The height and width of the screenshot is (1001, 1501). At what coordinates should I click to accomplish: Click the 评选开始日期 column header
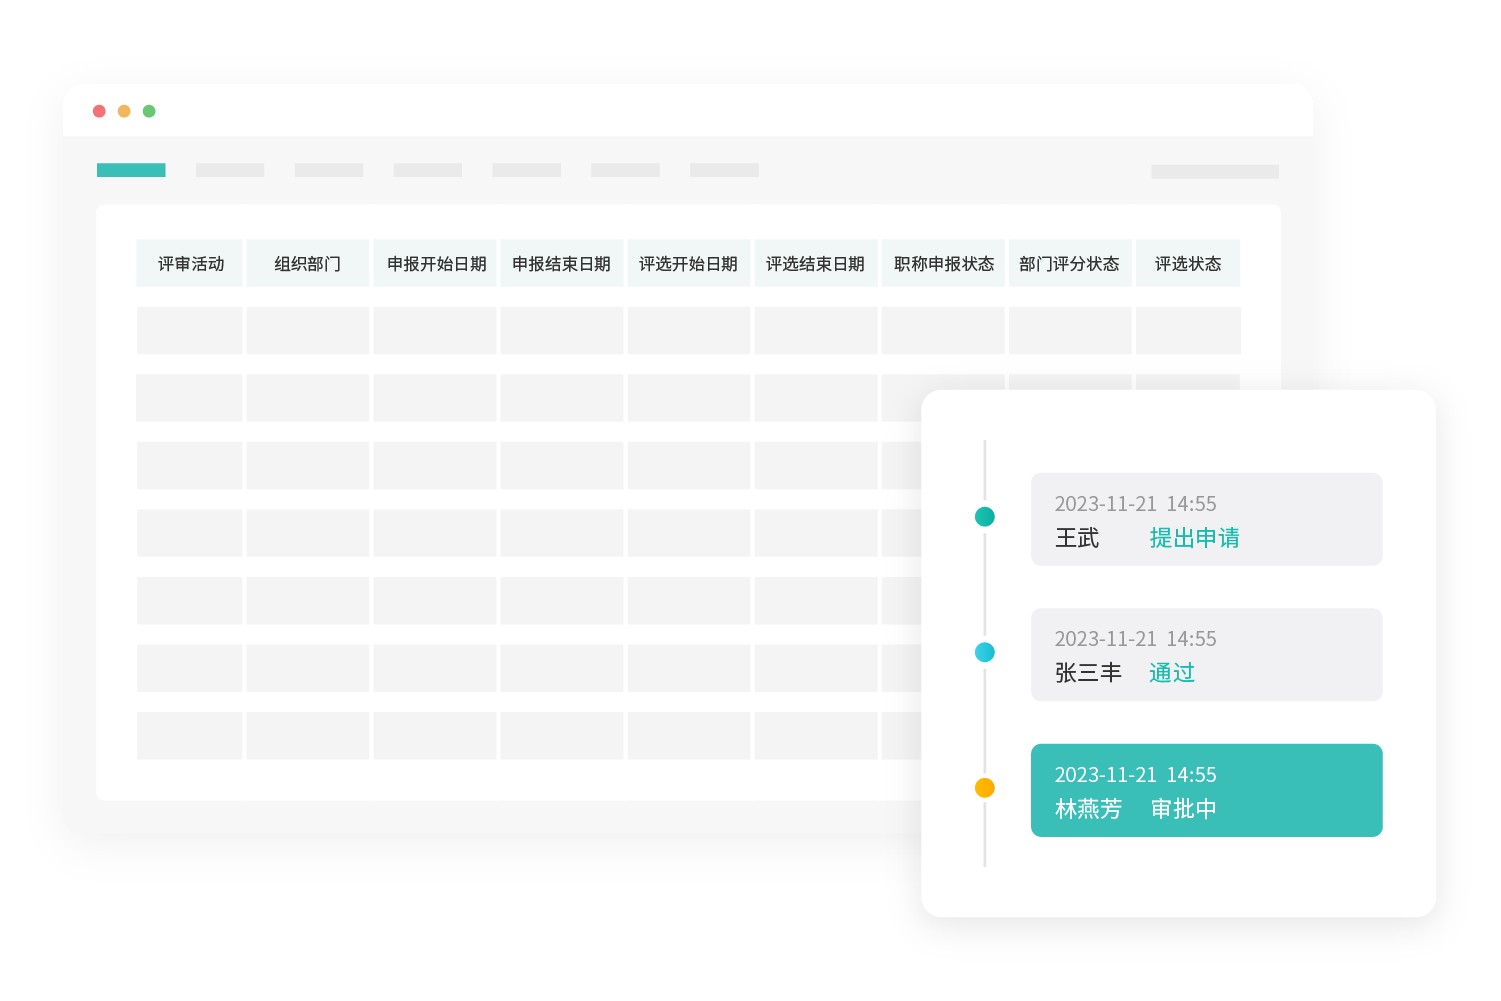[x=688, y=264]
